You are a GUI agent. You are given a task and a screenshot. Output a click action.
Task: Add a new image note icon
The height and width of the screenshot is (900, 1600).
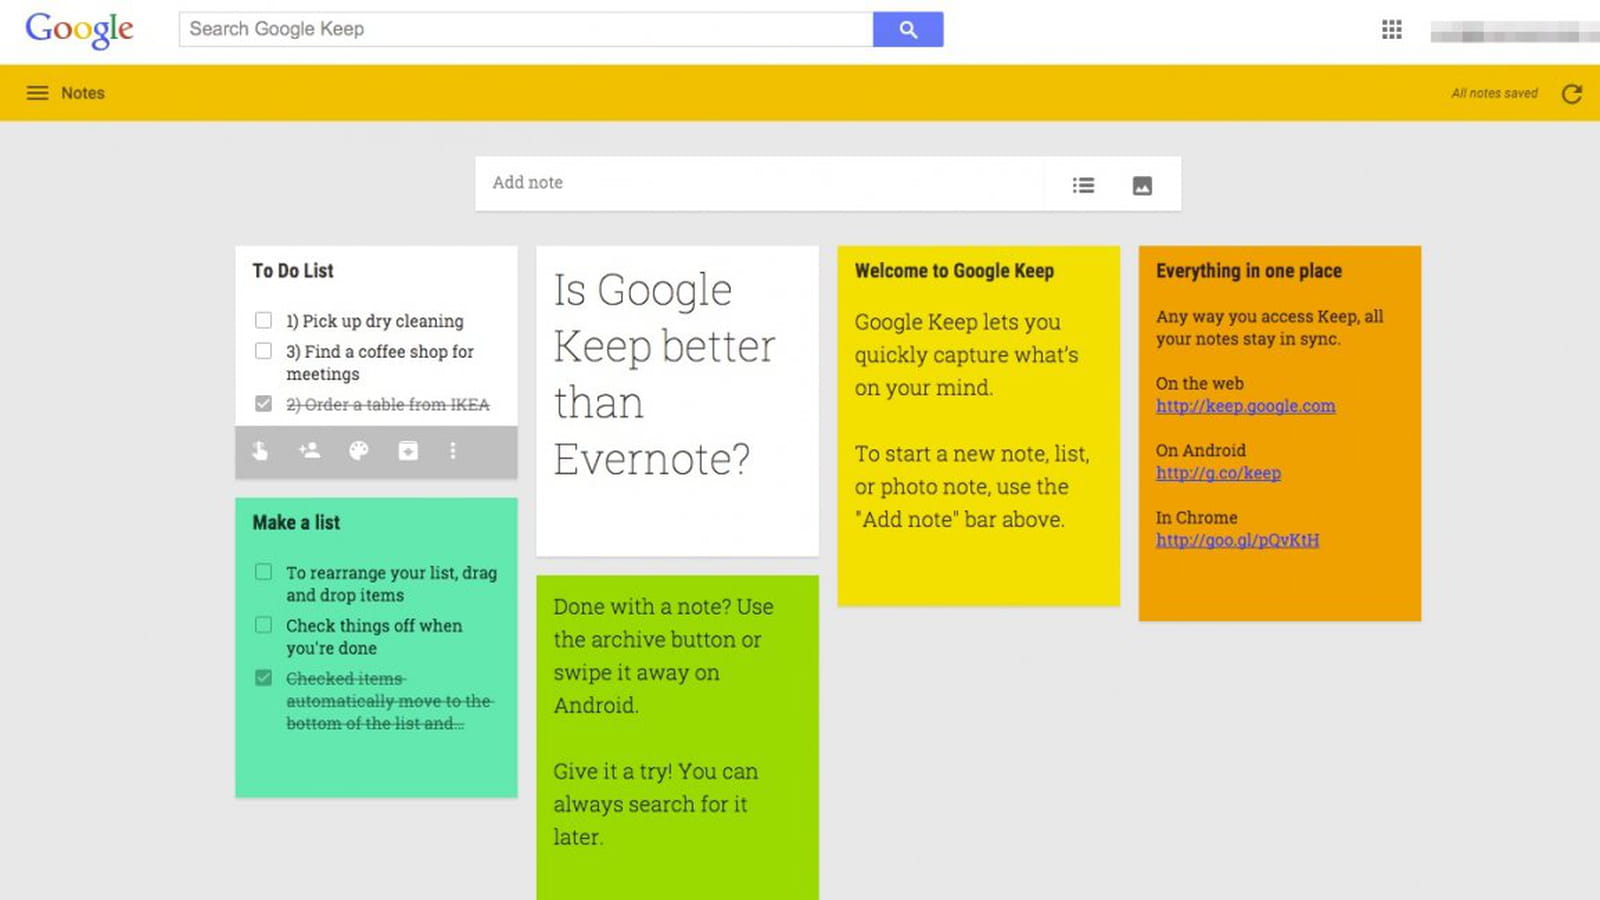click(1142, 185)
